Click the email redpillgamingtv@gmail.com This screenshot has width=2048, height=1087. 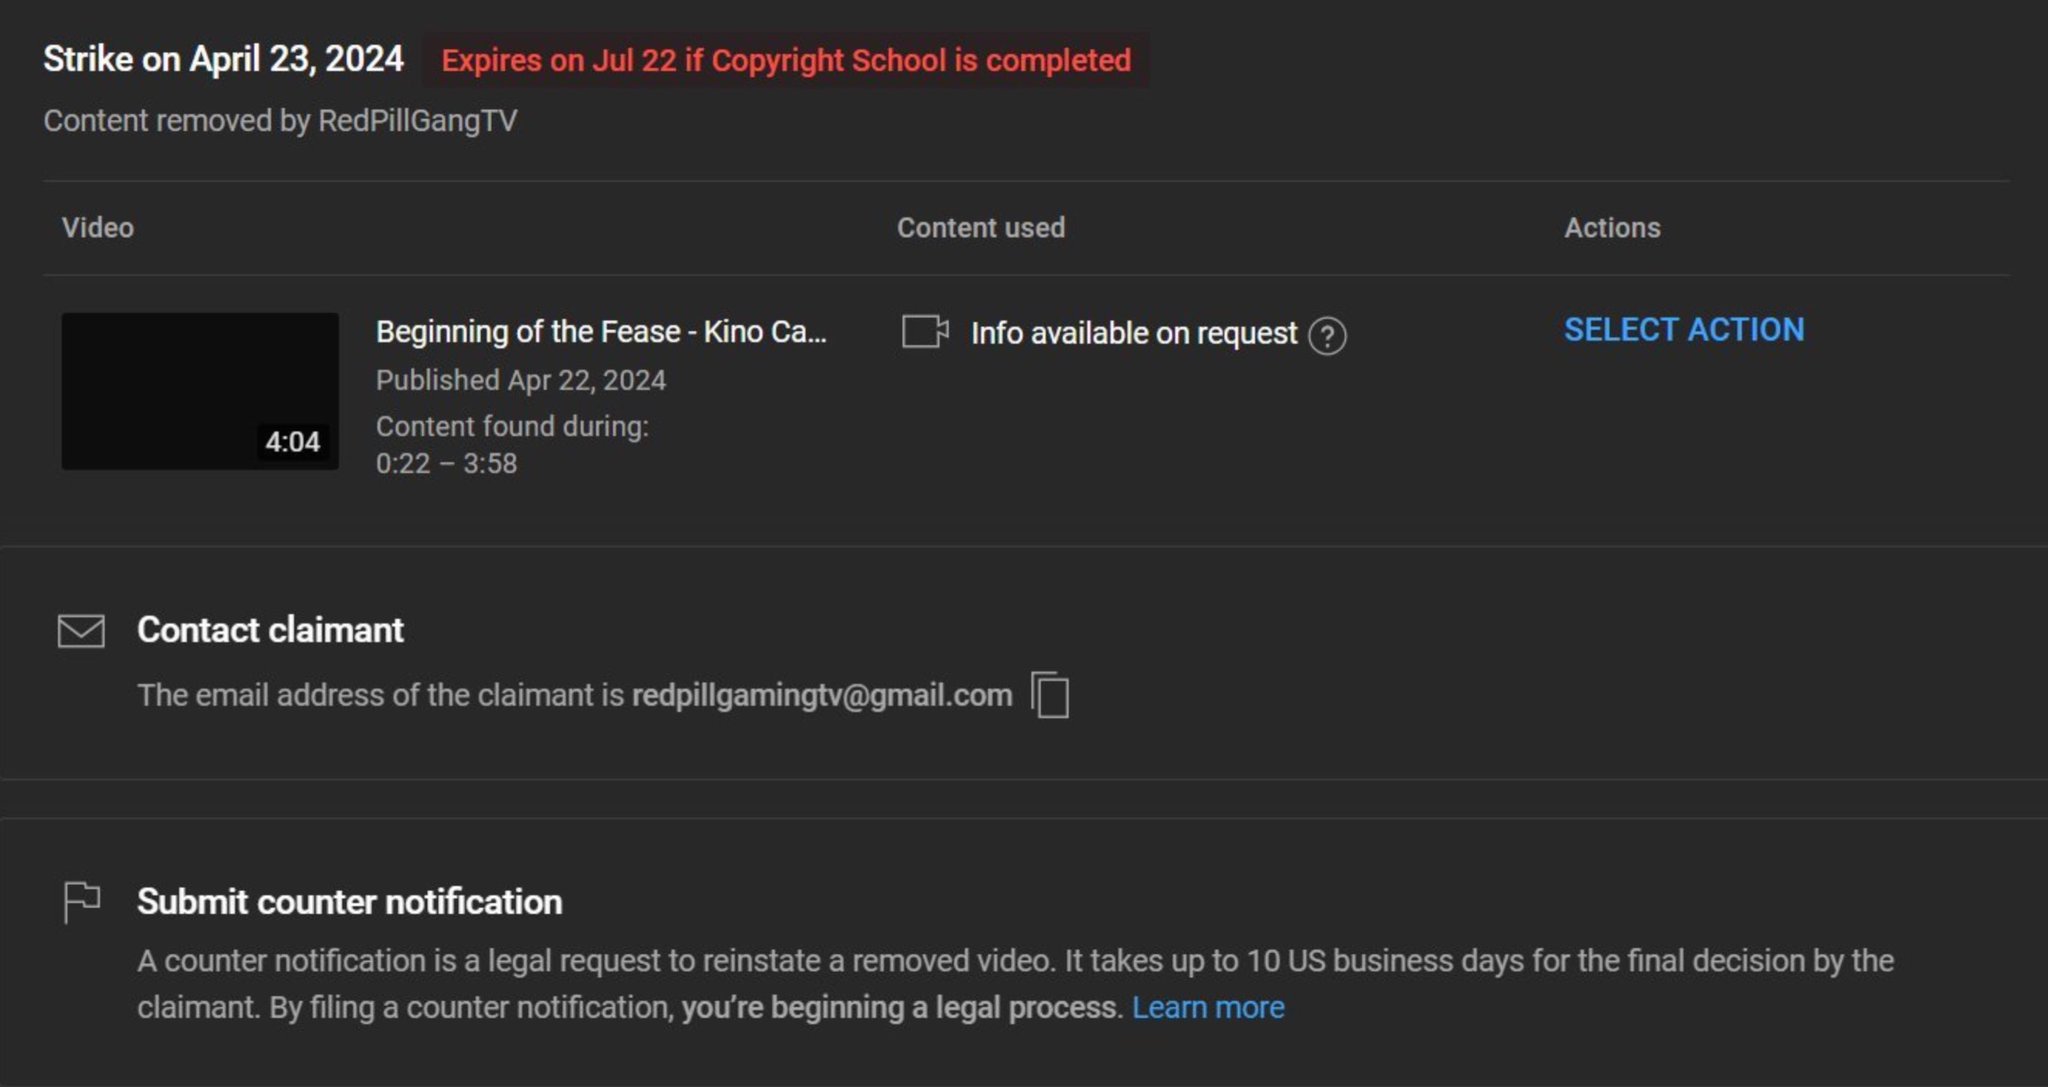pyautogui.click(x=822, y=695)
